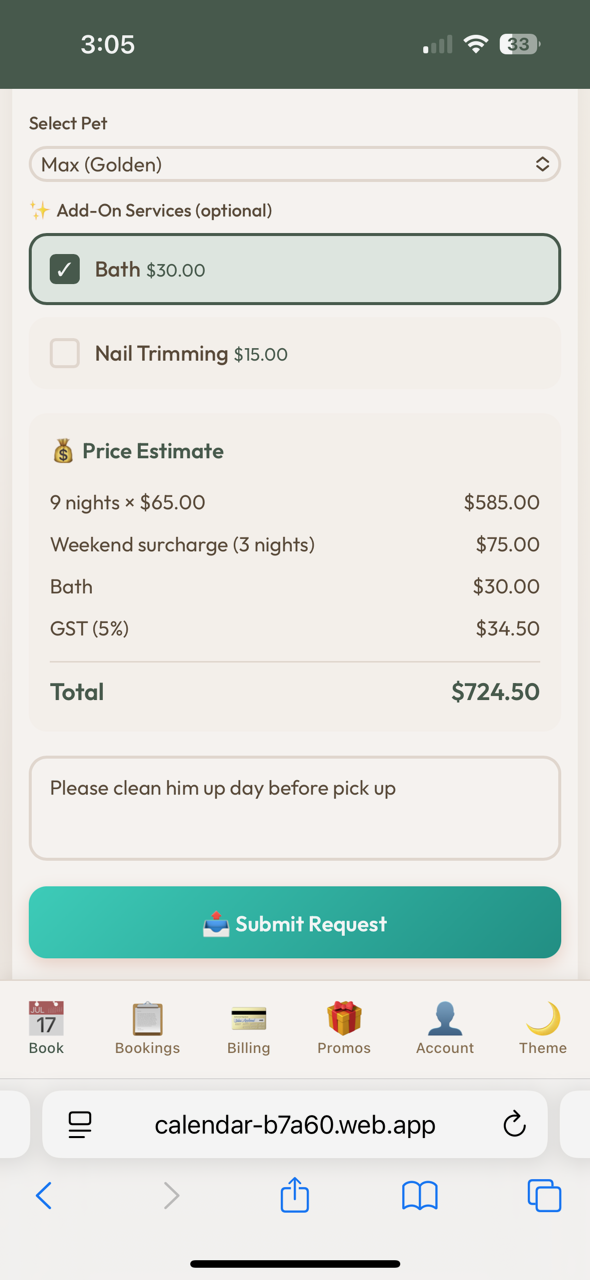Edit the special instructions text box

(294, 807)
